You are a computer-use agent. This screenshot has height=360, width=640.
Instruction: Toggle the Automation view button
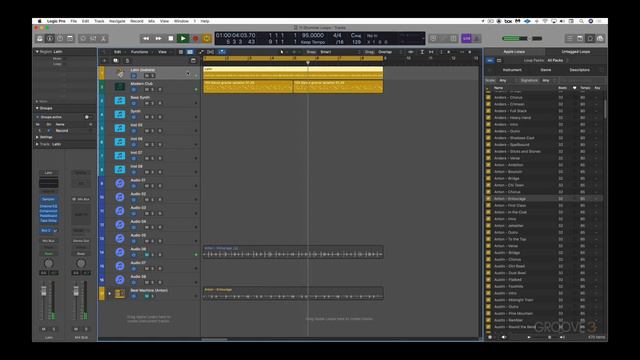201,52
